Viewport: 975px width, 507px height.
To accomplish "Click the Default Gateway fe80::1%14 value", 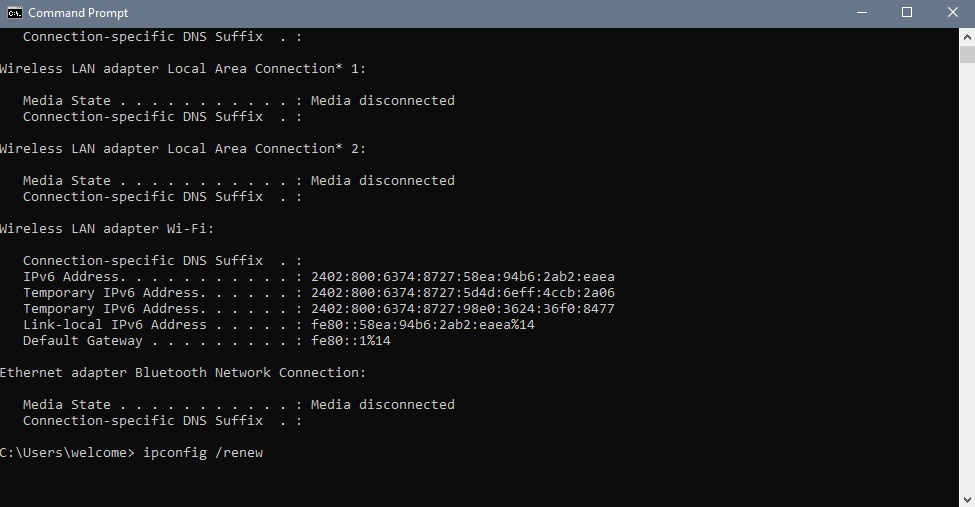I will [x=351, y=341].
